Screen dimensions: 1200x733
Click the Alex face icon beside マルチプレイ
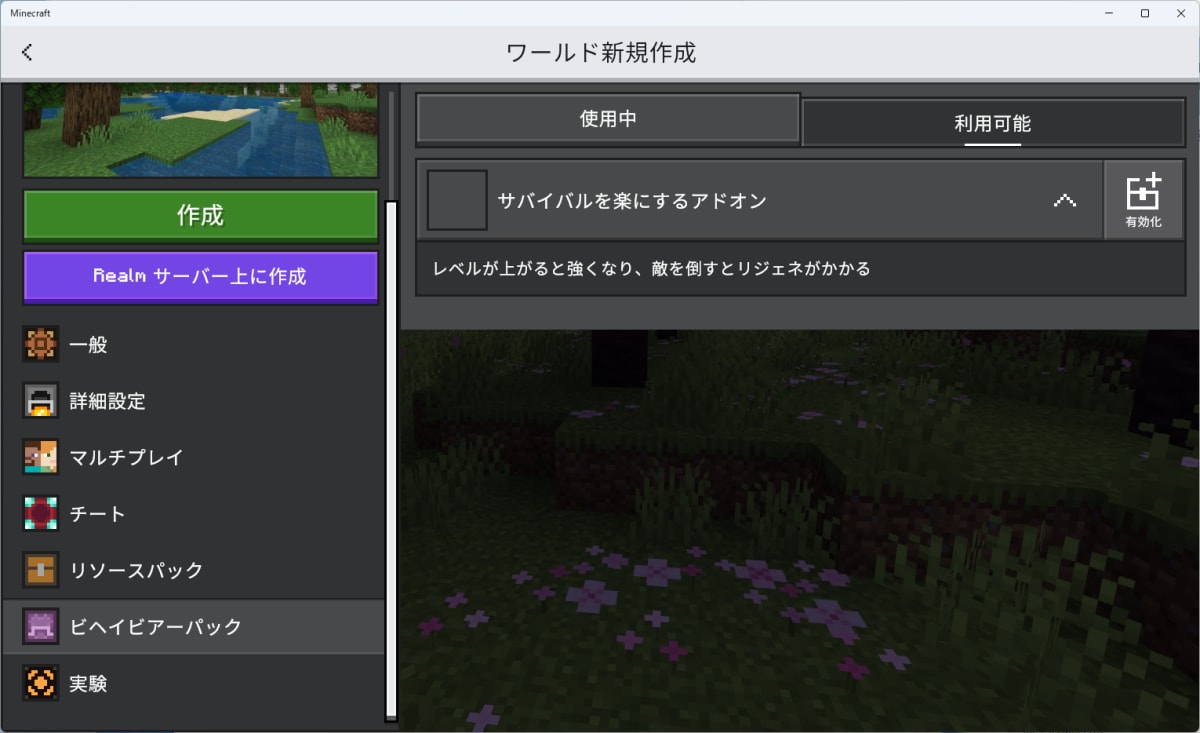coord(41,458)
